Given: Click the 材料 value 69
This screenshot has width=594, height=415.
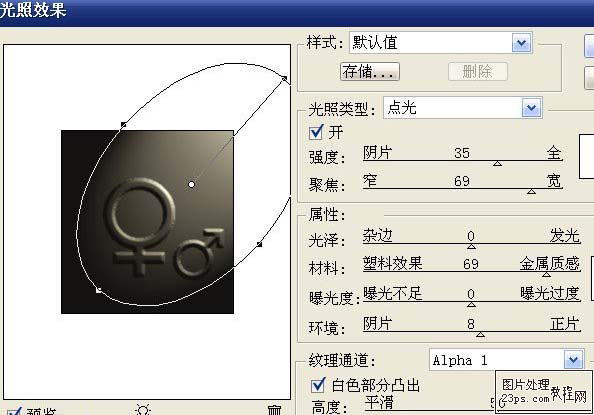Looking at the screenshot, I should click(471, 264).
